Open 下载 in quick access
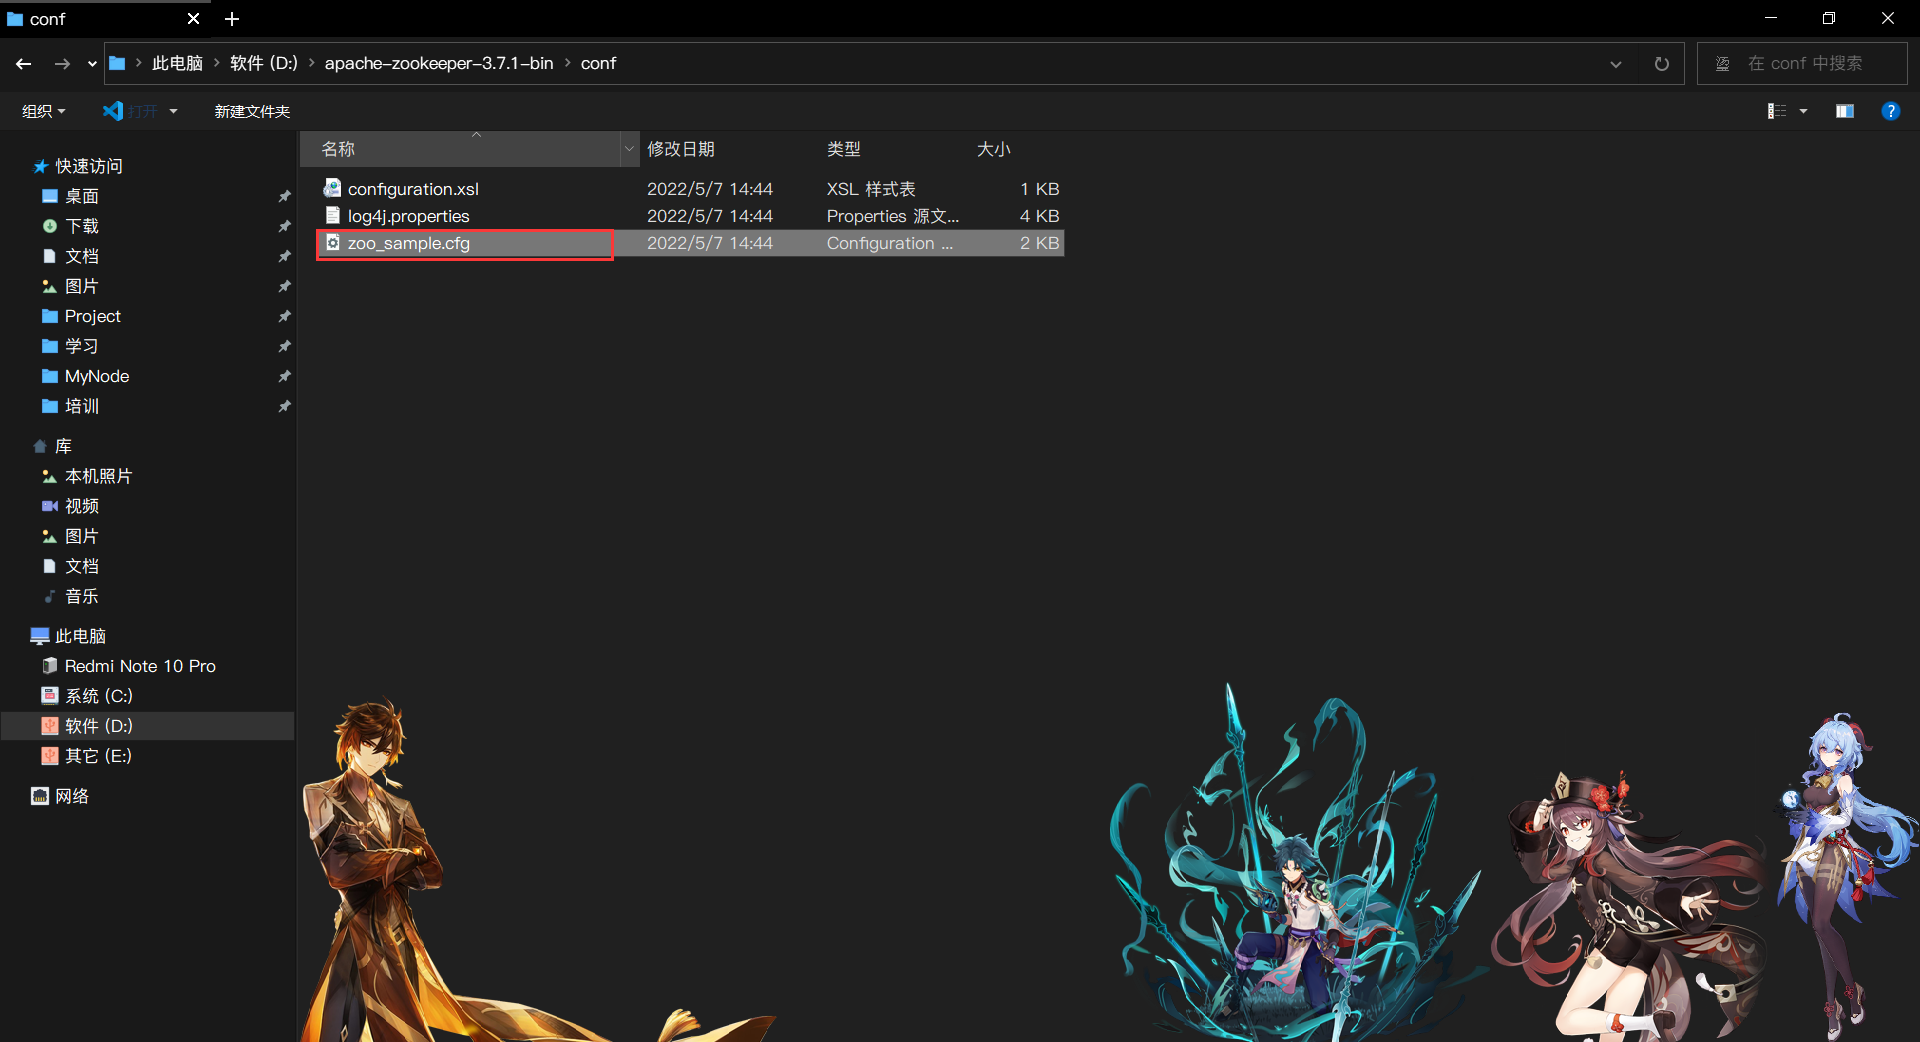Screen dimensions: 1920x1042 point(82,226)
